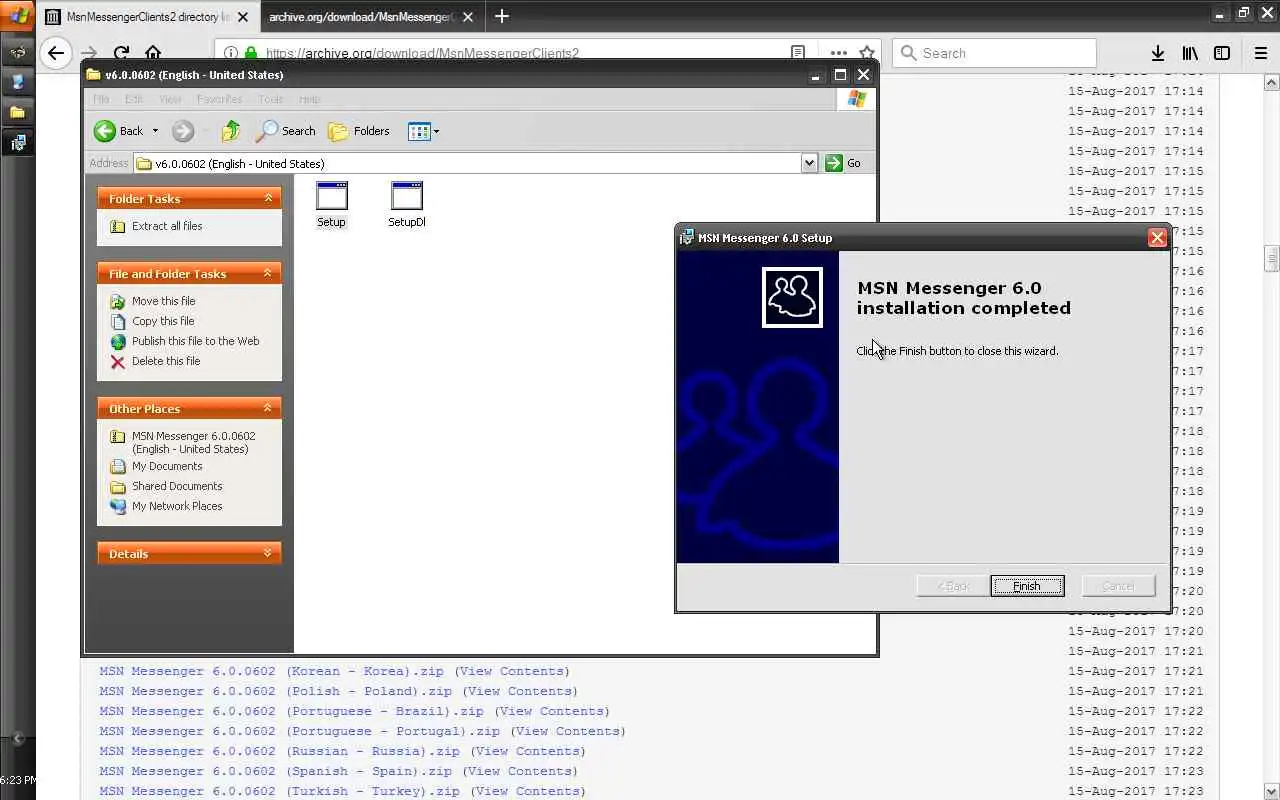Click the Windows Start logo icon

click(18, 15)
